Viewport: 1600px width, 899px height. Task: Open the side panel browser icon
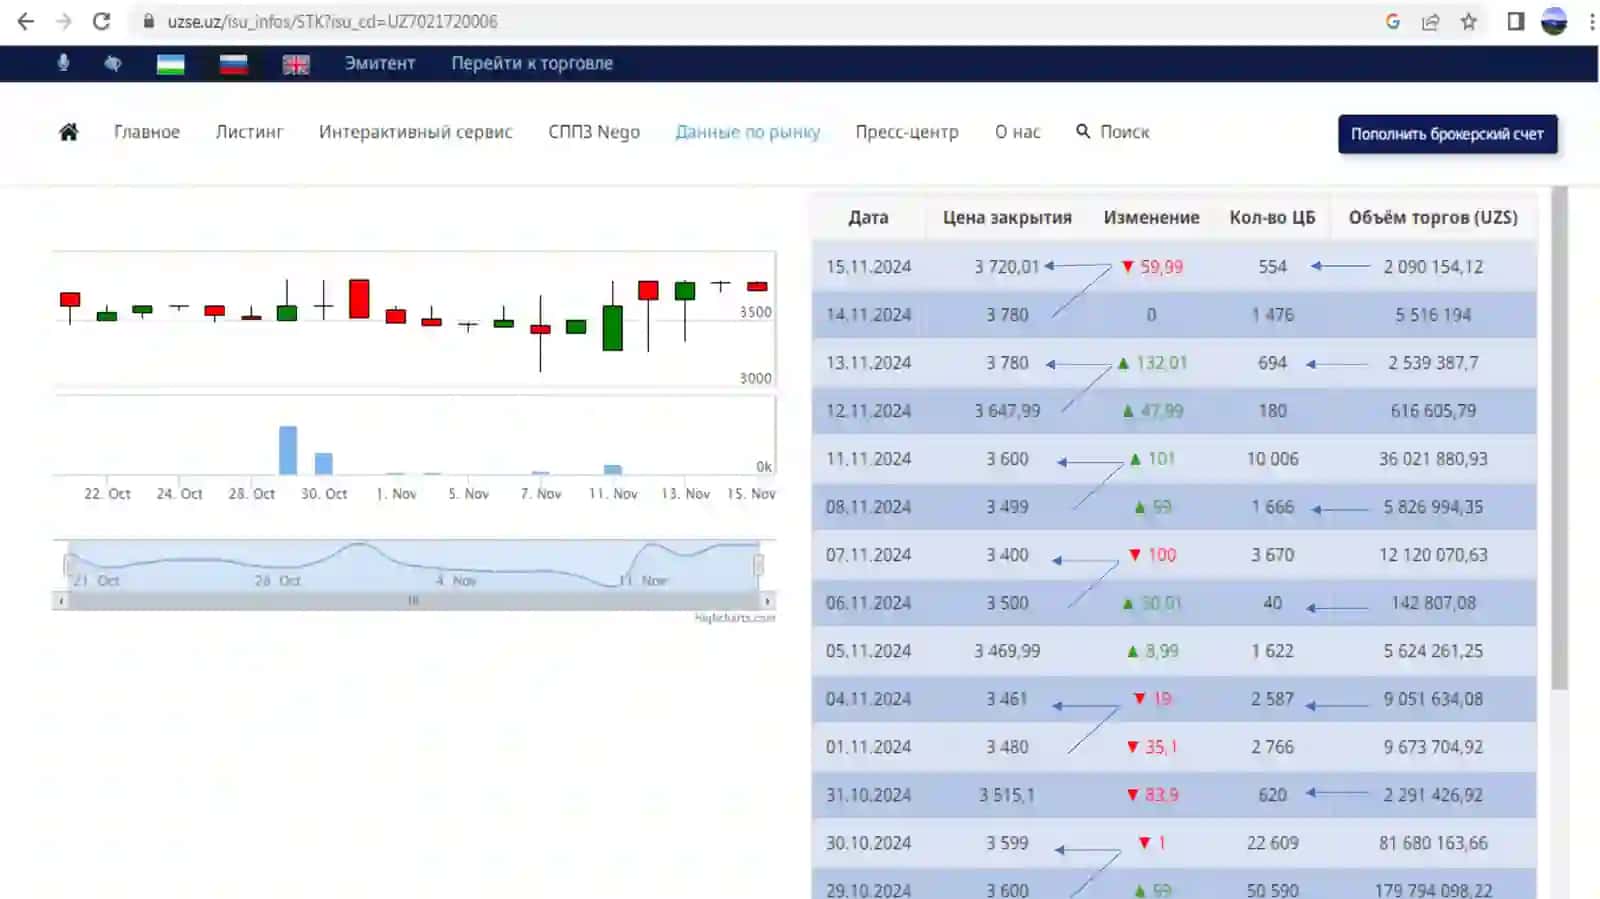(1515, 21)
